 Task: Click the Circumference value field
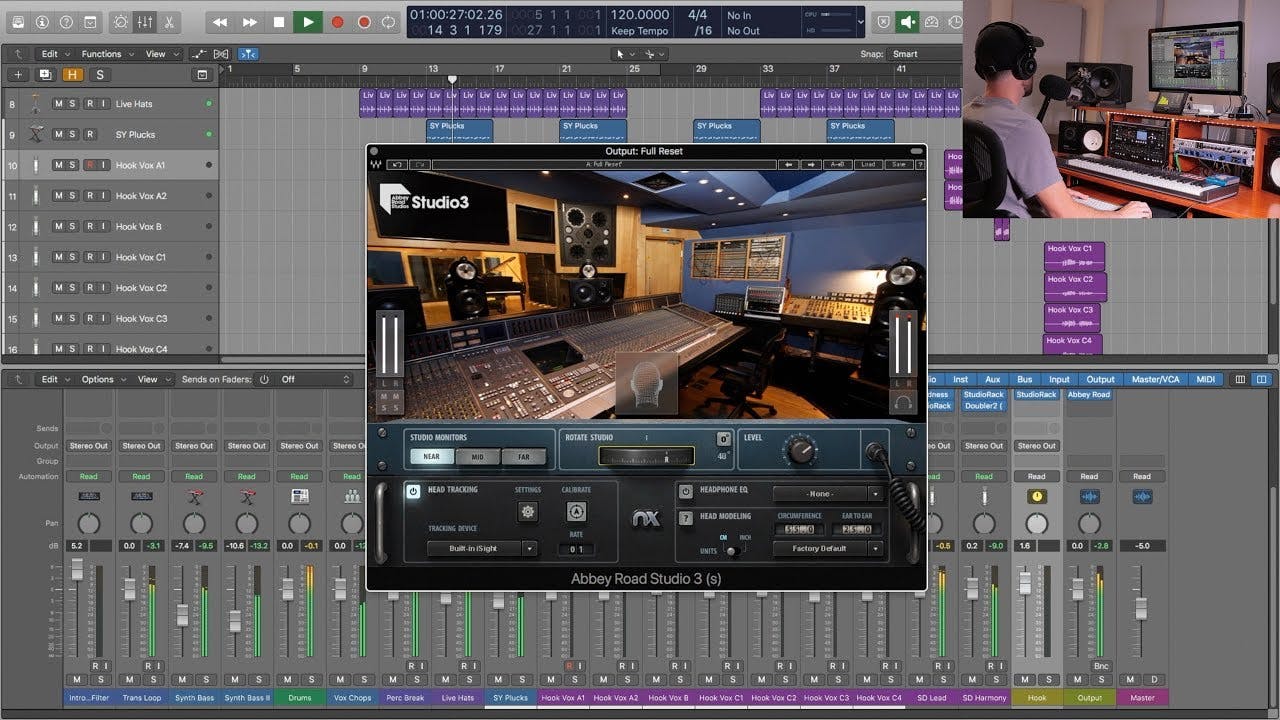pos(798,529)
